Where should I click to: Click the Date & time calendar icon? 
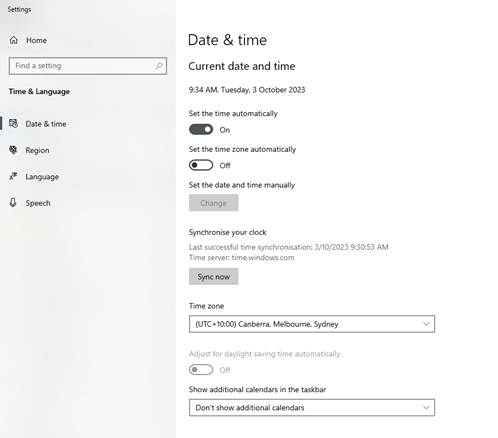point(13,124)
